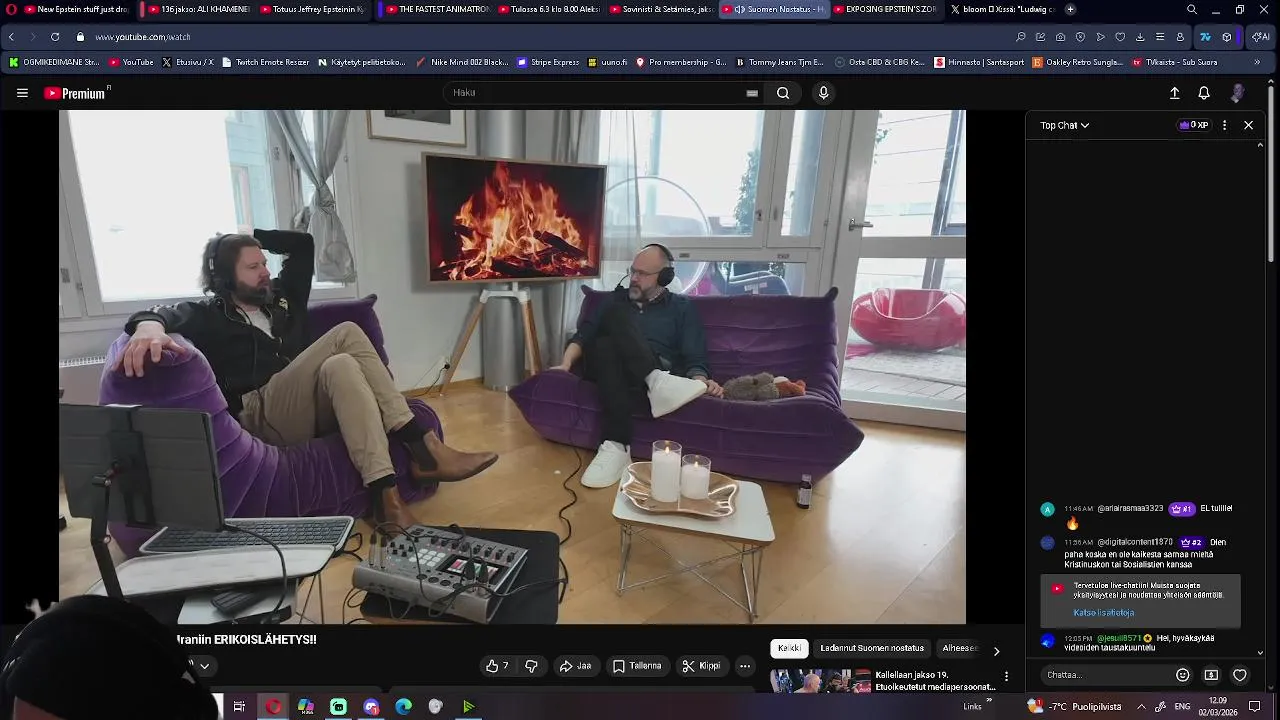Open the chat emoji picker
Image resolution: width=1280 pixels, height=720 pixels.
(x=1182, y=675)
